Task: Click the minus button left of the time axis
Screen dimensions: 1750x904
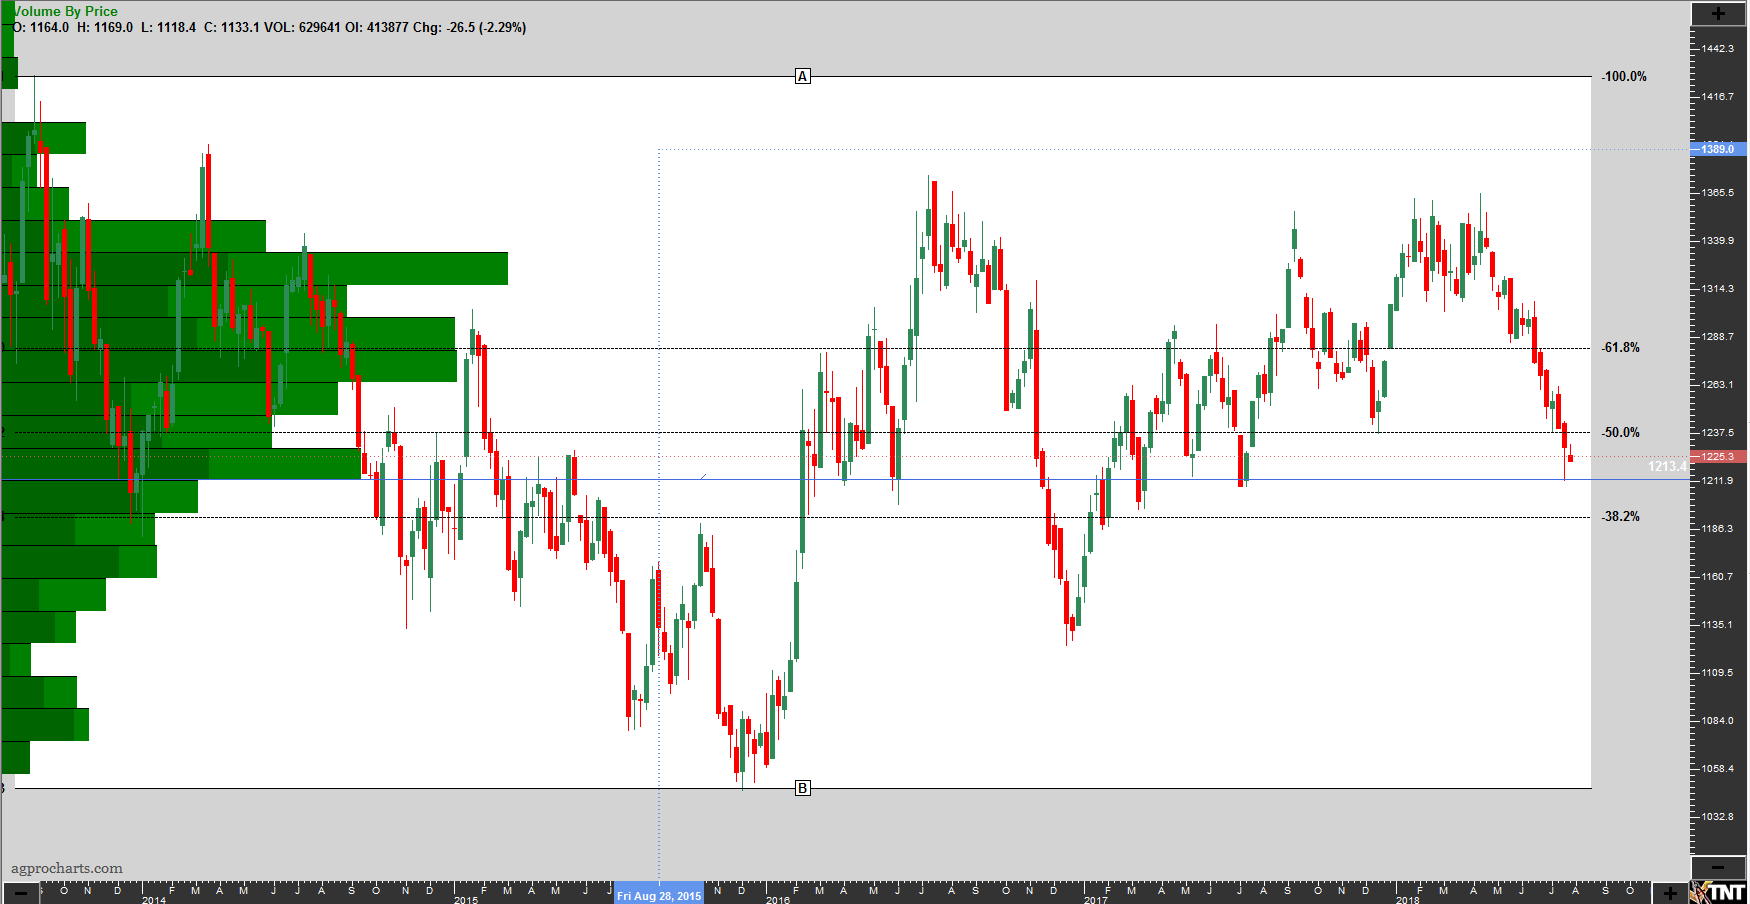Action: [21, 893]
